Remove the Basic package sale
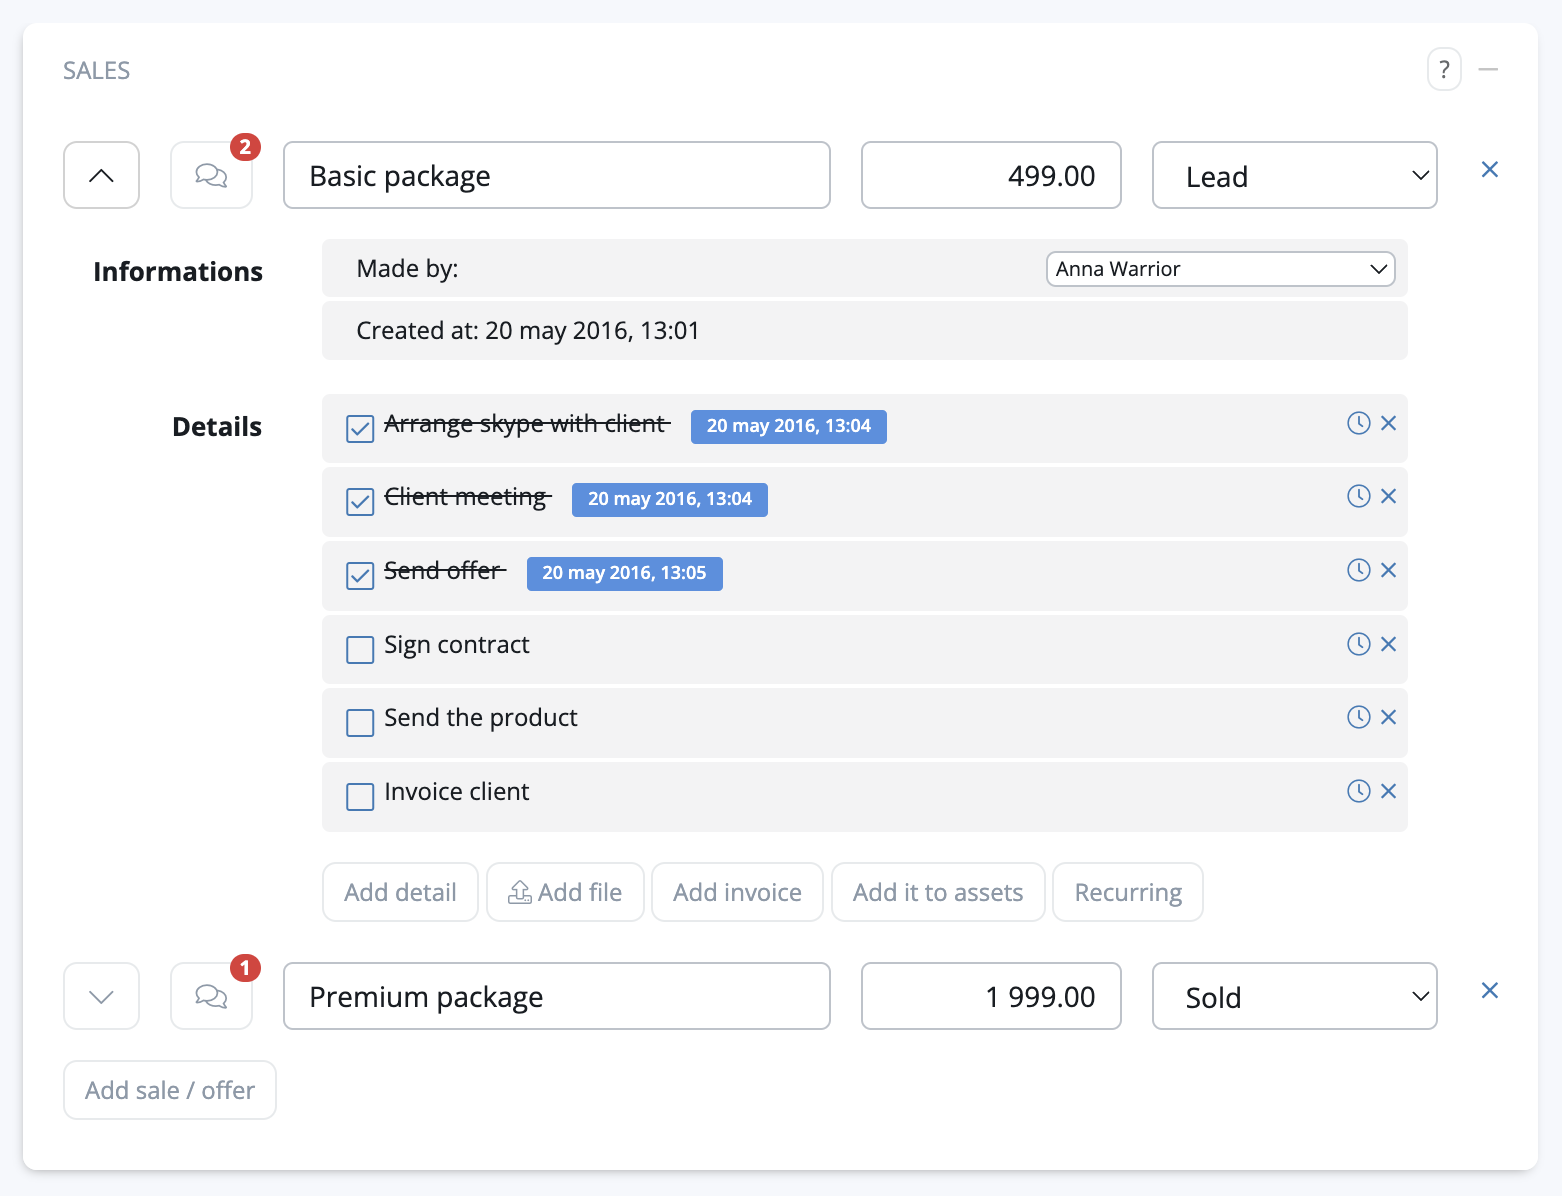 [x=1489, y=170]
